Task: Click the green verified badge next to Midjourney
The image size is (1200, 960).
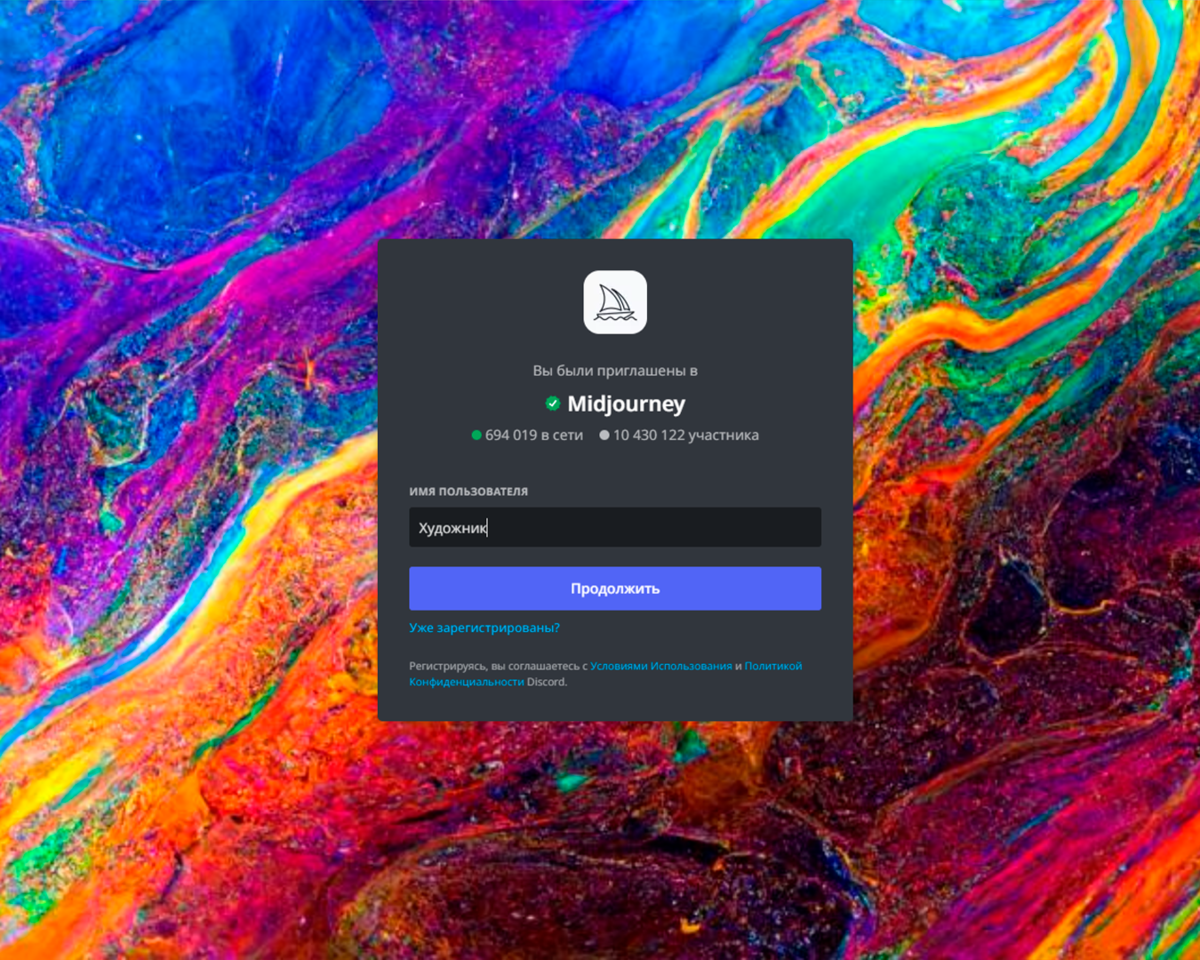Action: [x=553, y=403]
